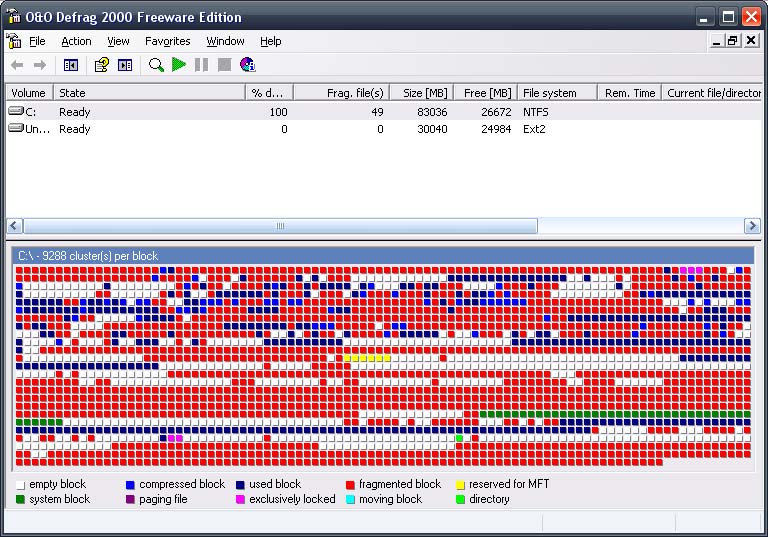The image size is (768, 537).
Task: Open the Favorites menu
Action: click(x=168, y=41)
